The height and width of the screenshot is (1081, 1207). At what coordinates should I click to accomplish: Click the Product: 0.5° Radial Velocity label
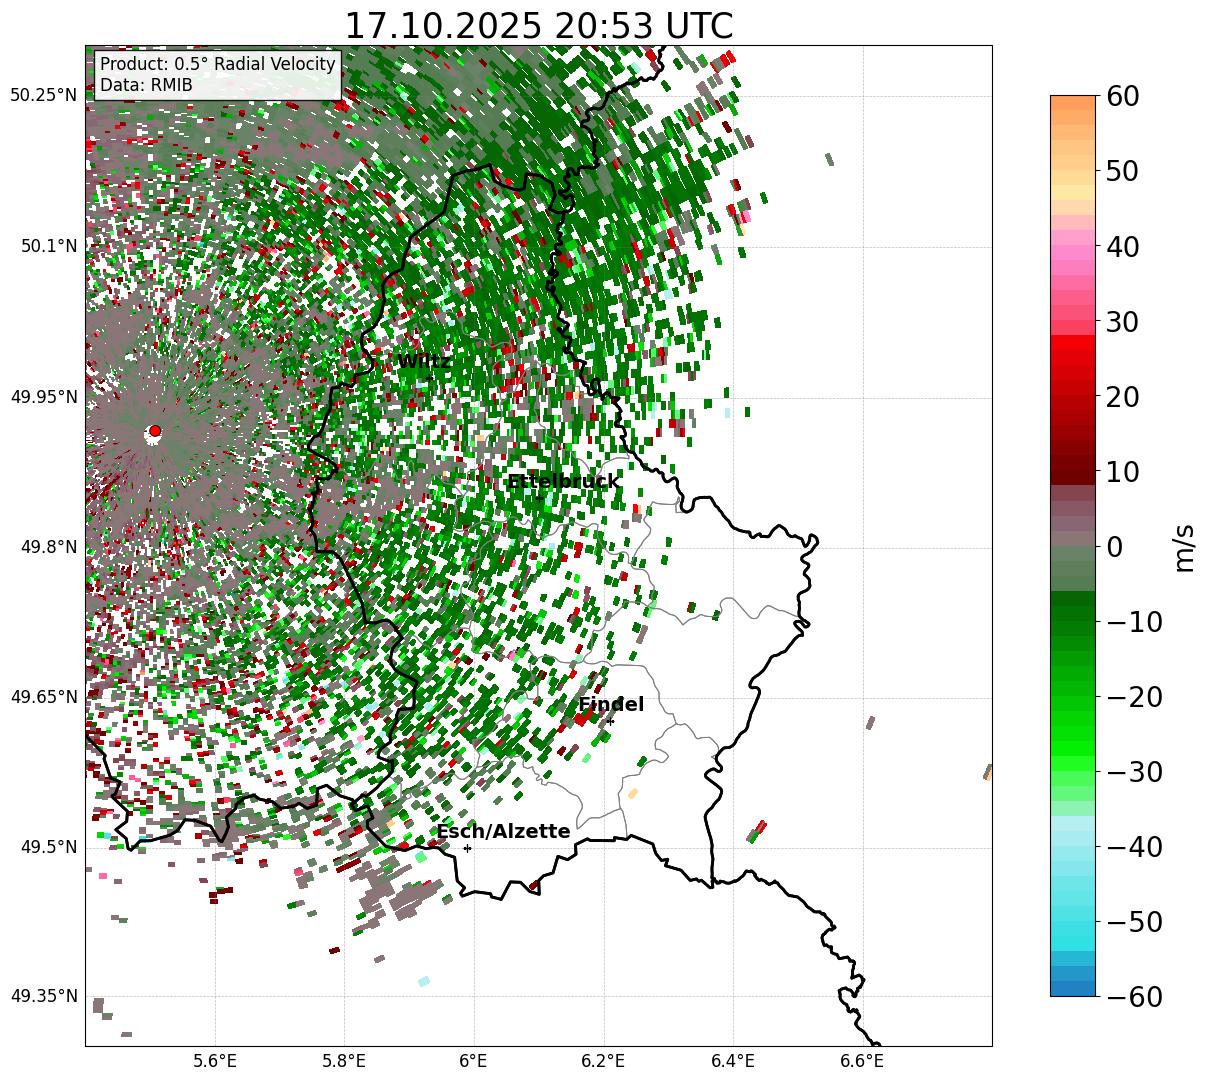(218, 64)
